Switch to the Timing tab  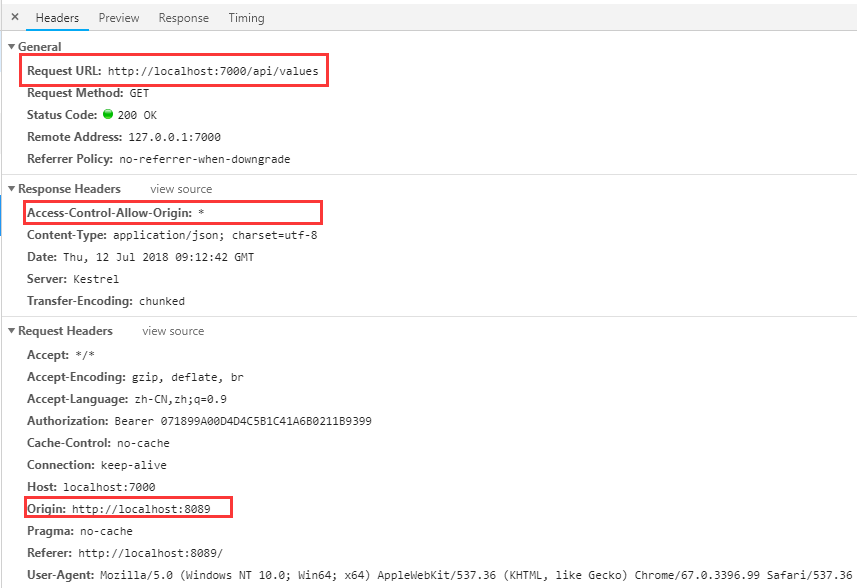pyautogui.click(x=246, y=18)
